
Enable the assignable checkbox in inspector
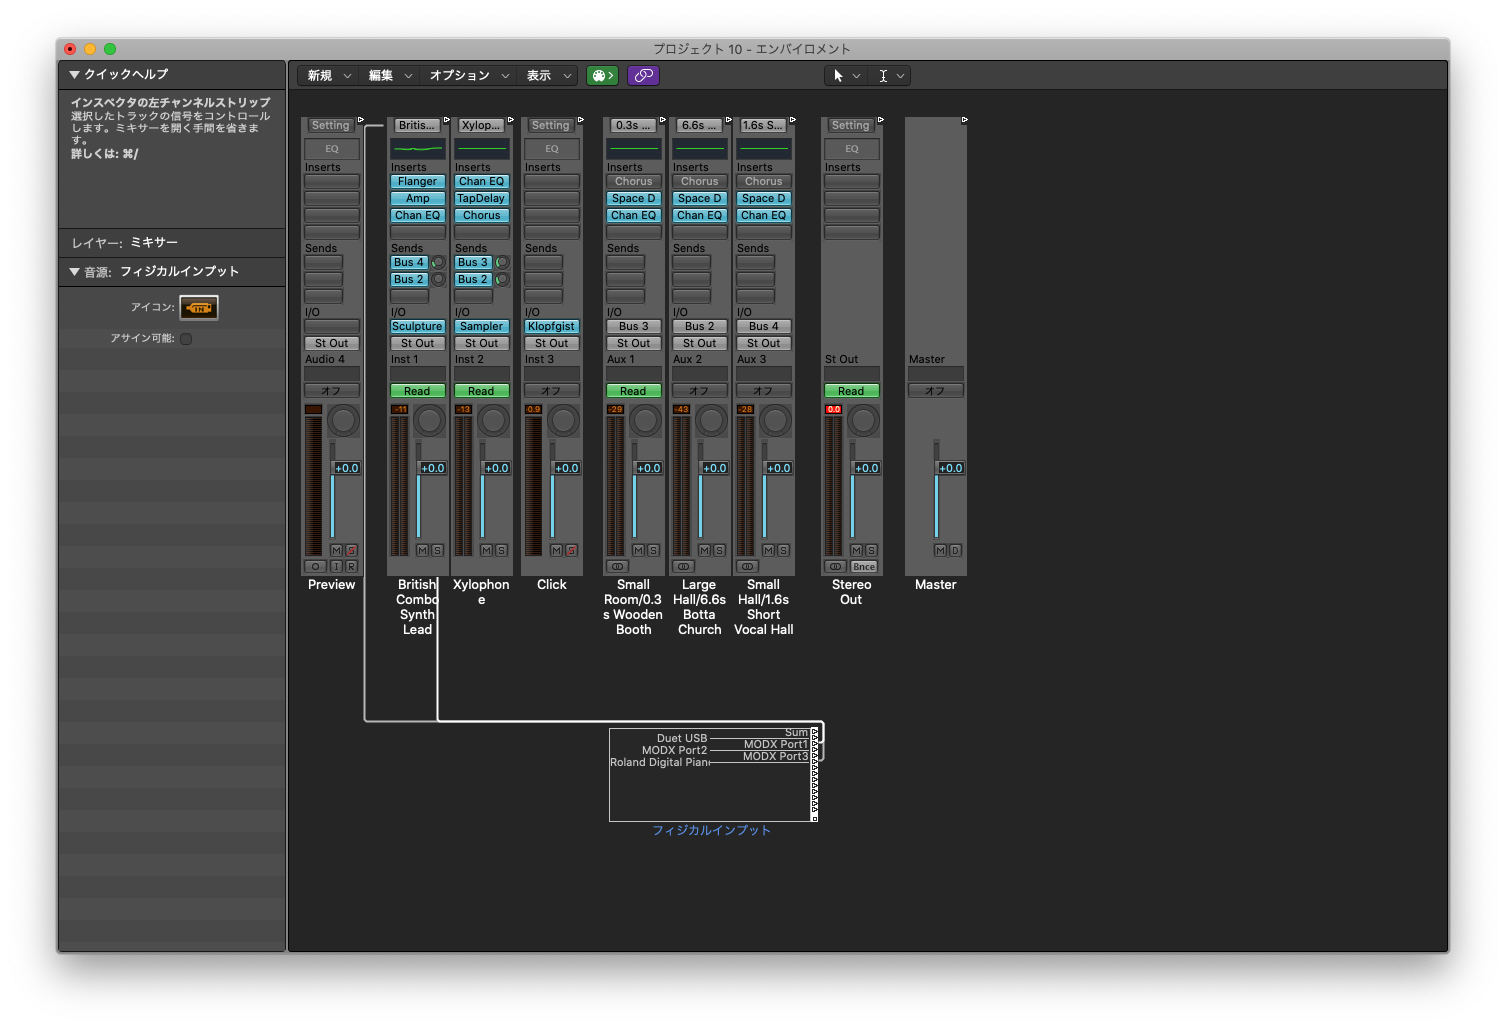[186, 339]
